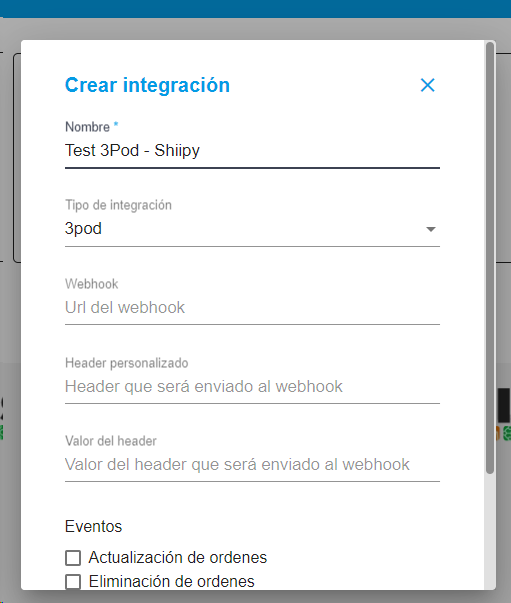The image size is (511, 603).
Task: Click the Valor del header label
Action: pyautogui.click(x=111, y=441)
